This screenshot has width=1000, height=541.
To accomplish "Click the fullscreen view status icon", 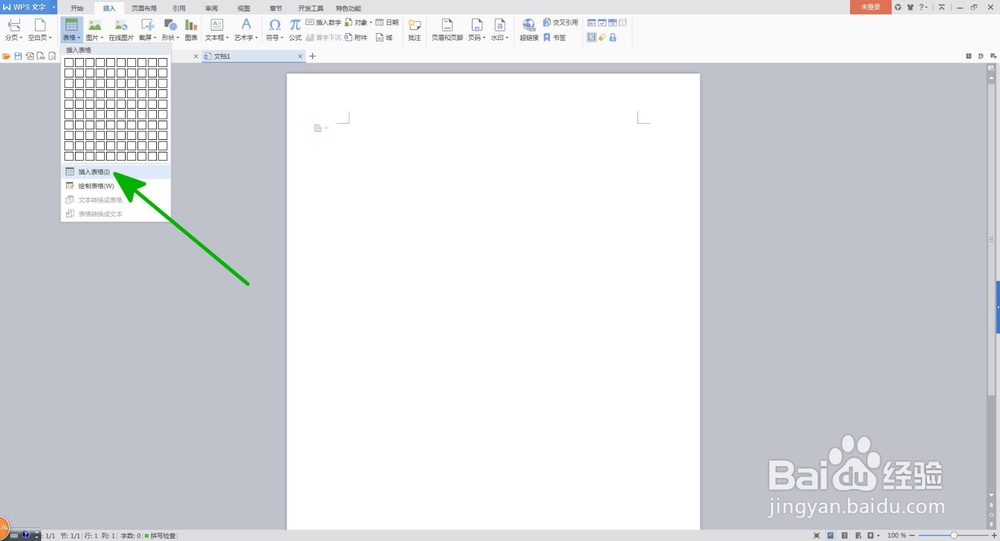I will 816,535.
